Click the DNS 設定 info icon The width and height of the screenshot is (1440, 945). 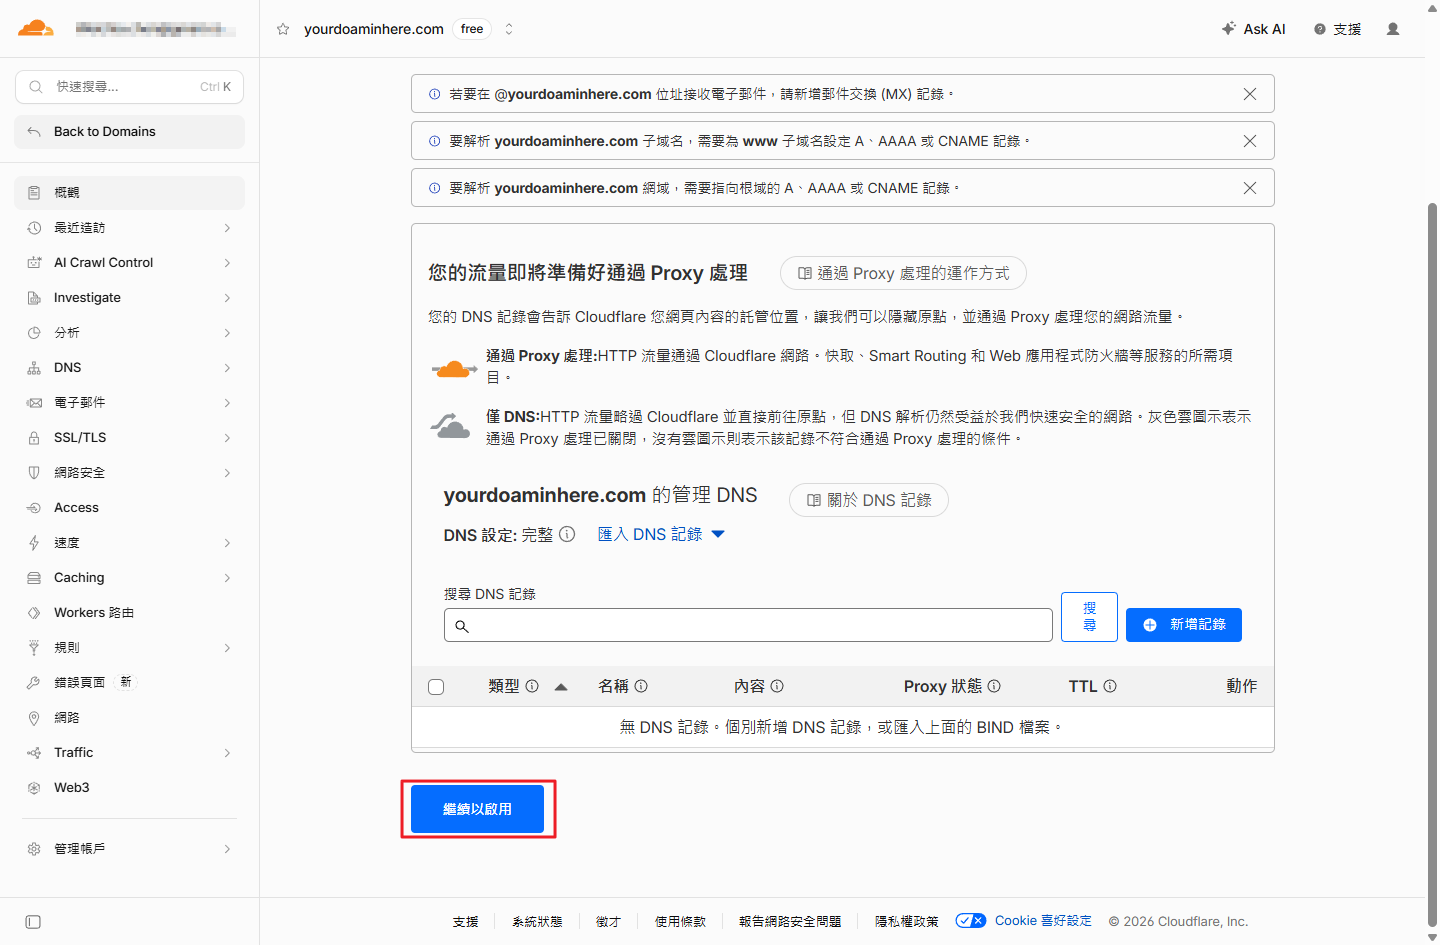pos(567,534)
